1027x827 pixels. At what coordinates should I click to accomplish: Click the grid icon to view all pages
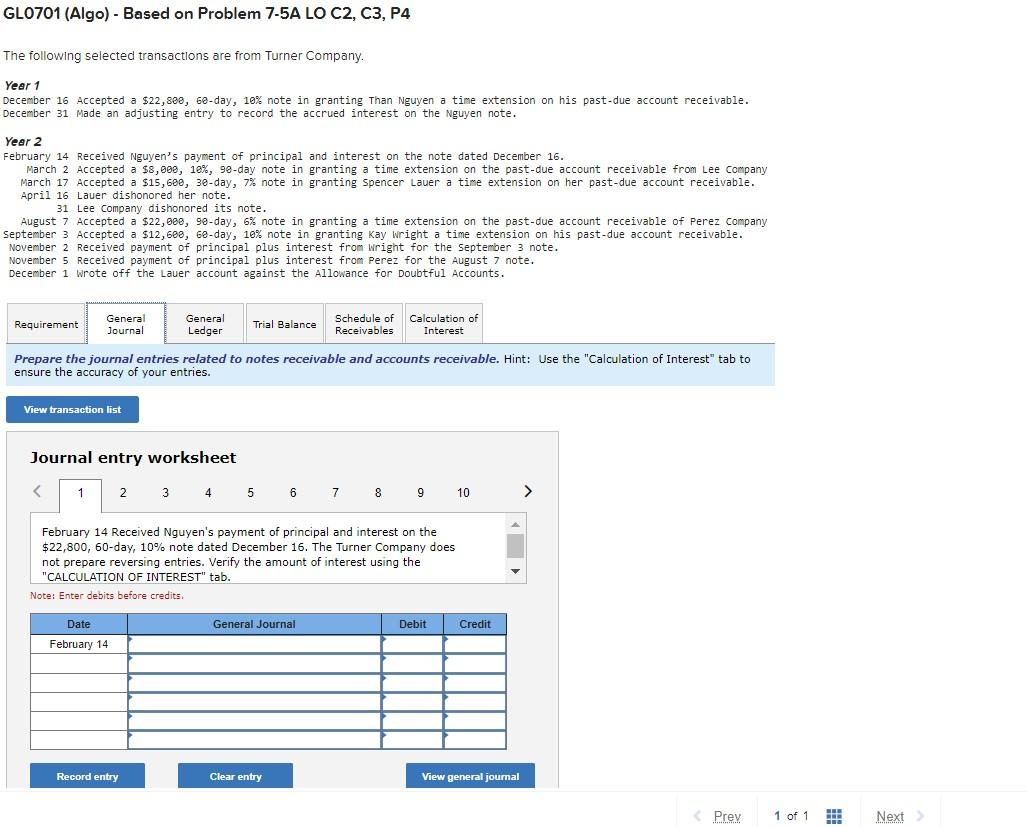(835, 816)
